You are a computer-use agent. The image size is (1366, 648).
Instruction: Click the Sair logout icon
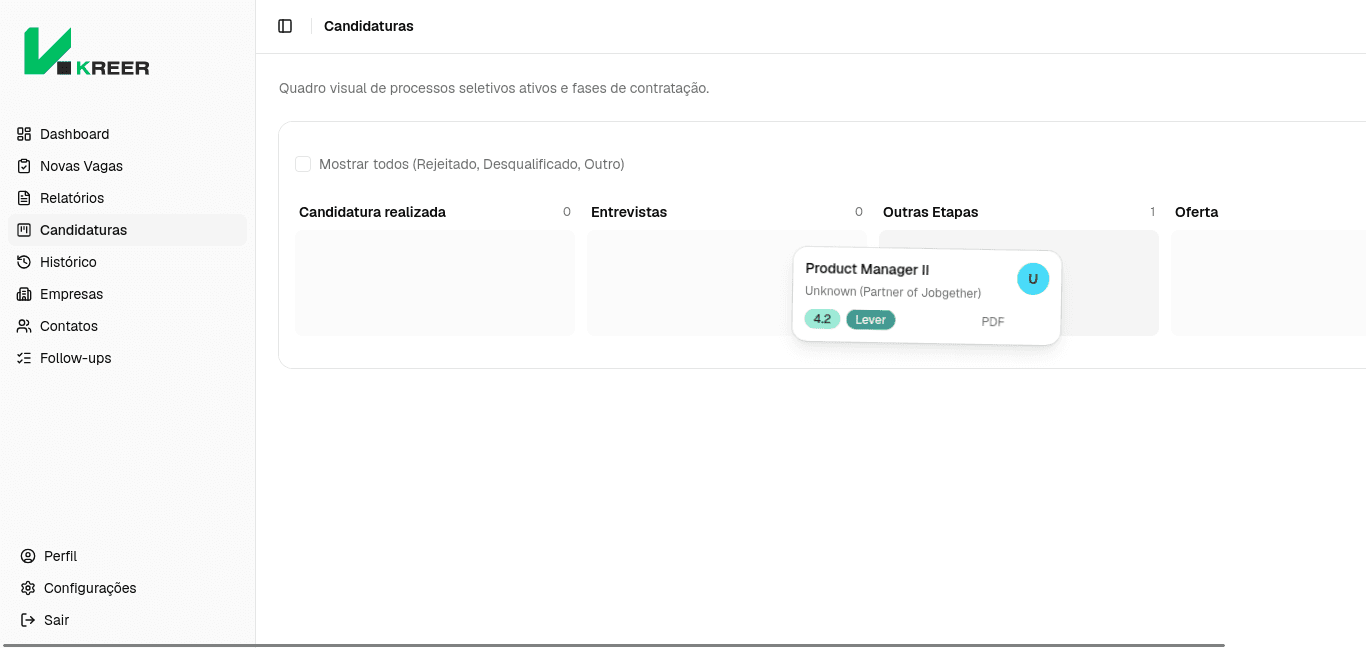pos(28,620)
